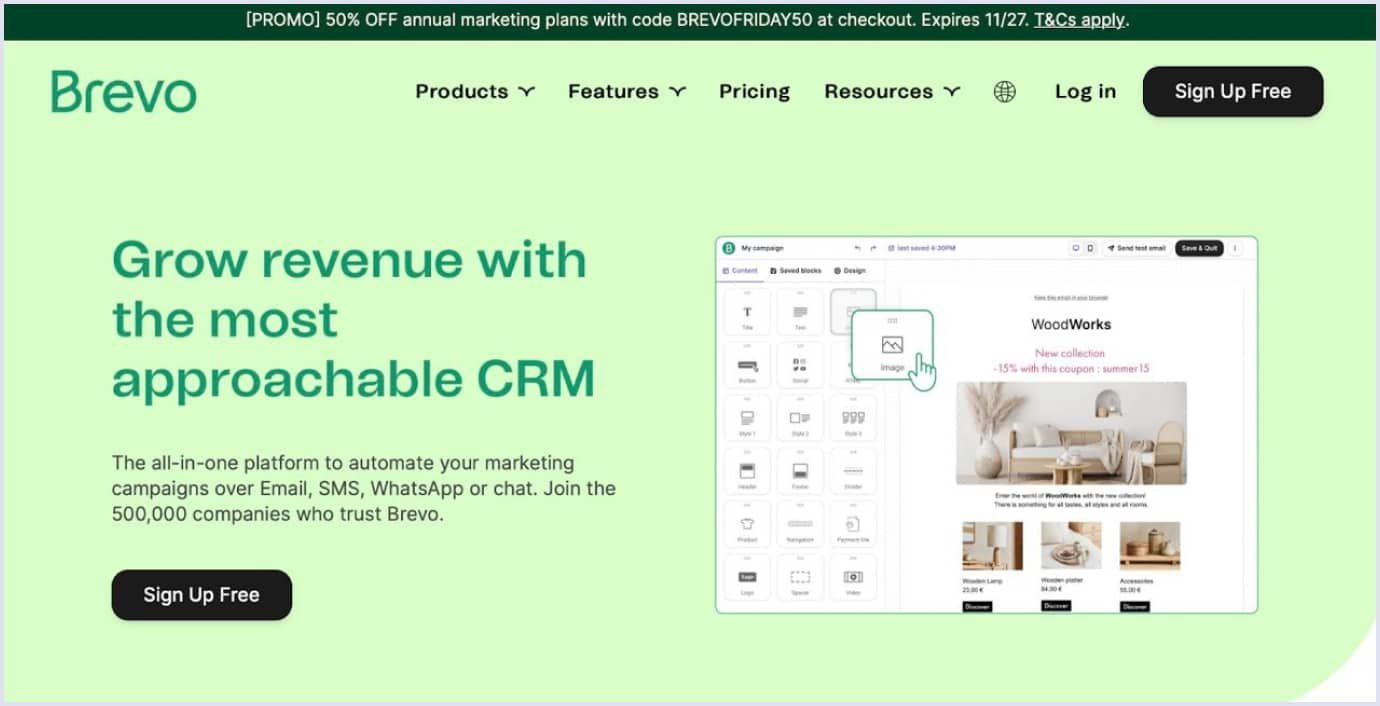Select the Button block icon
This screenshot has height=706, width=1380.
click(747, 366)
